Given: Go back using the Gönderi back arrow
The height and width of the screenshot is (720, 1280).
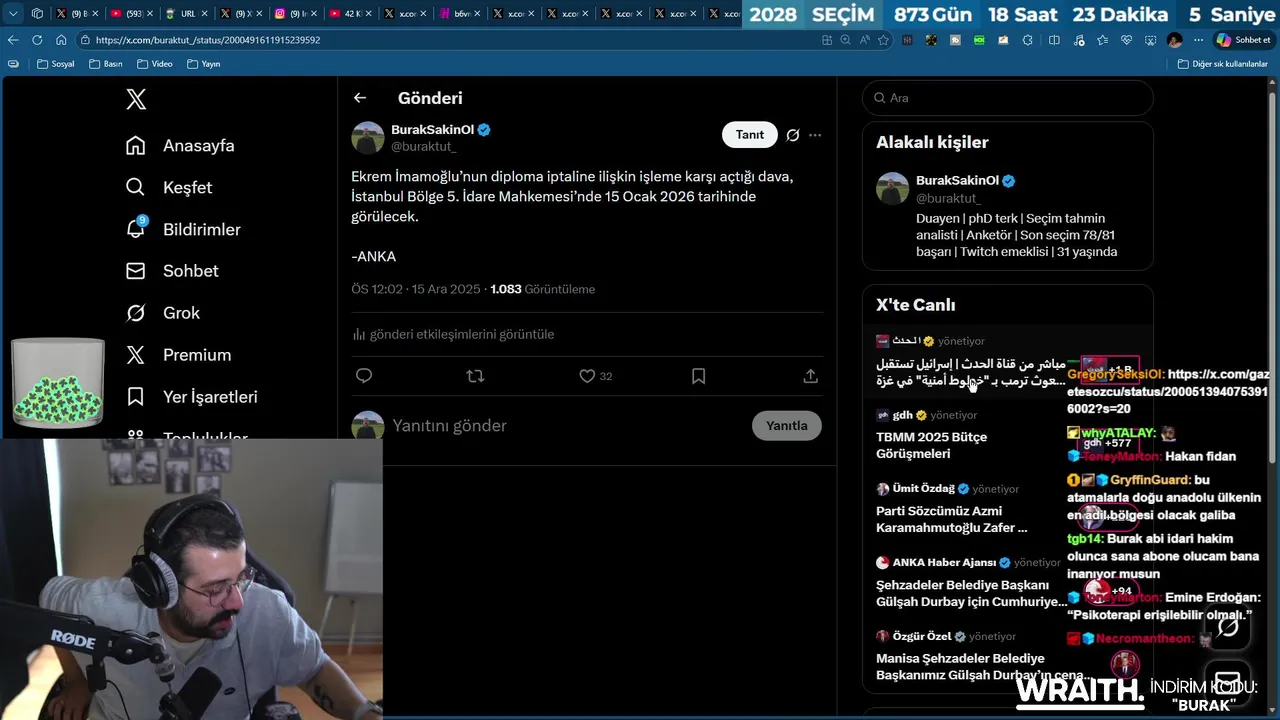Looking at the screenshot, I should click(x=360, y=98).
